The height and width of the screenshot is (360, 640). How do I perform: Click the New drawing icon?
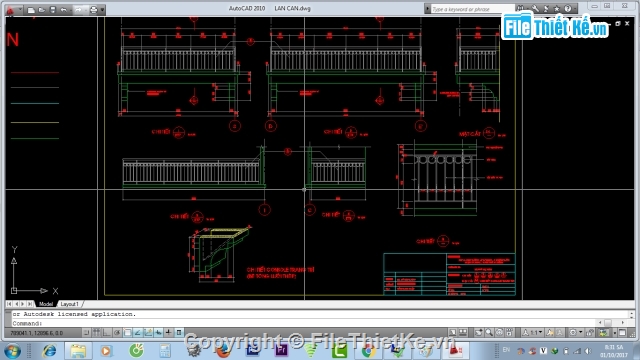[x=31, y=10]
